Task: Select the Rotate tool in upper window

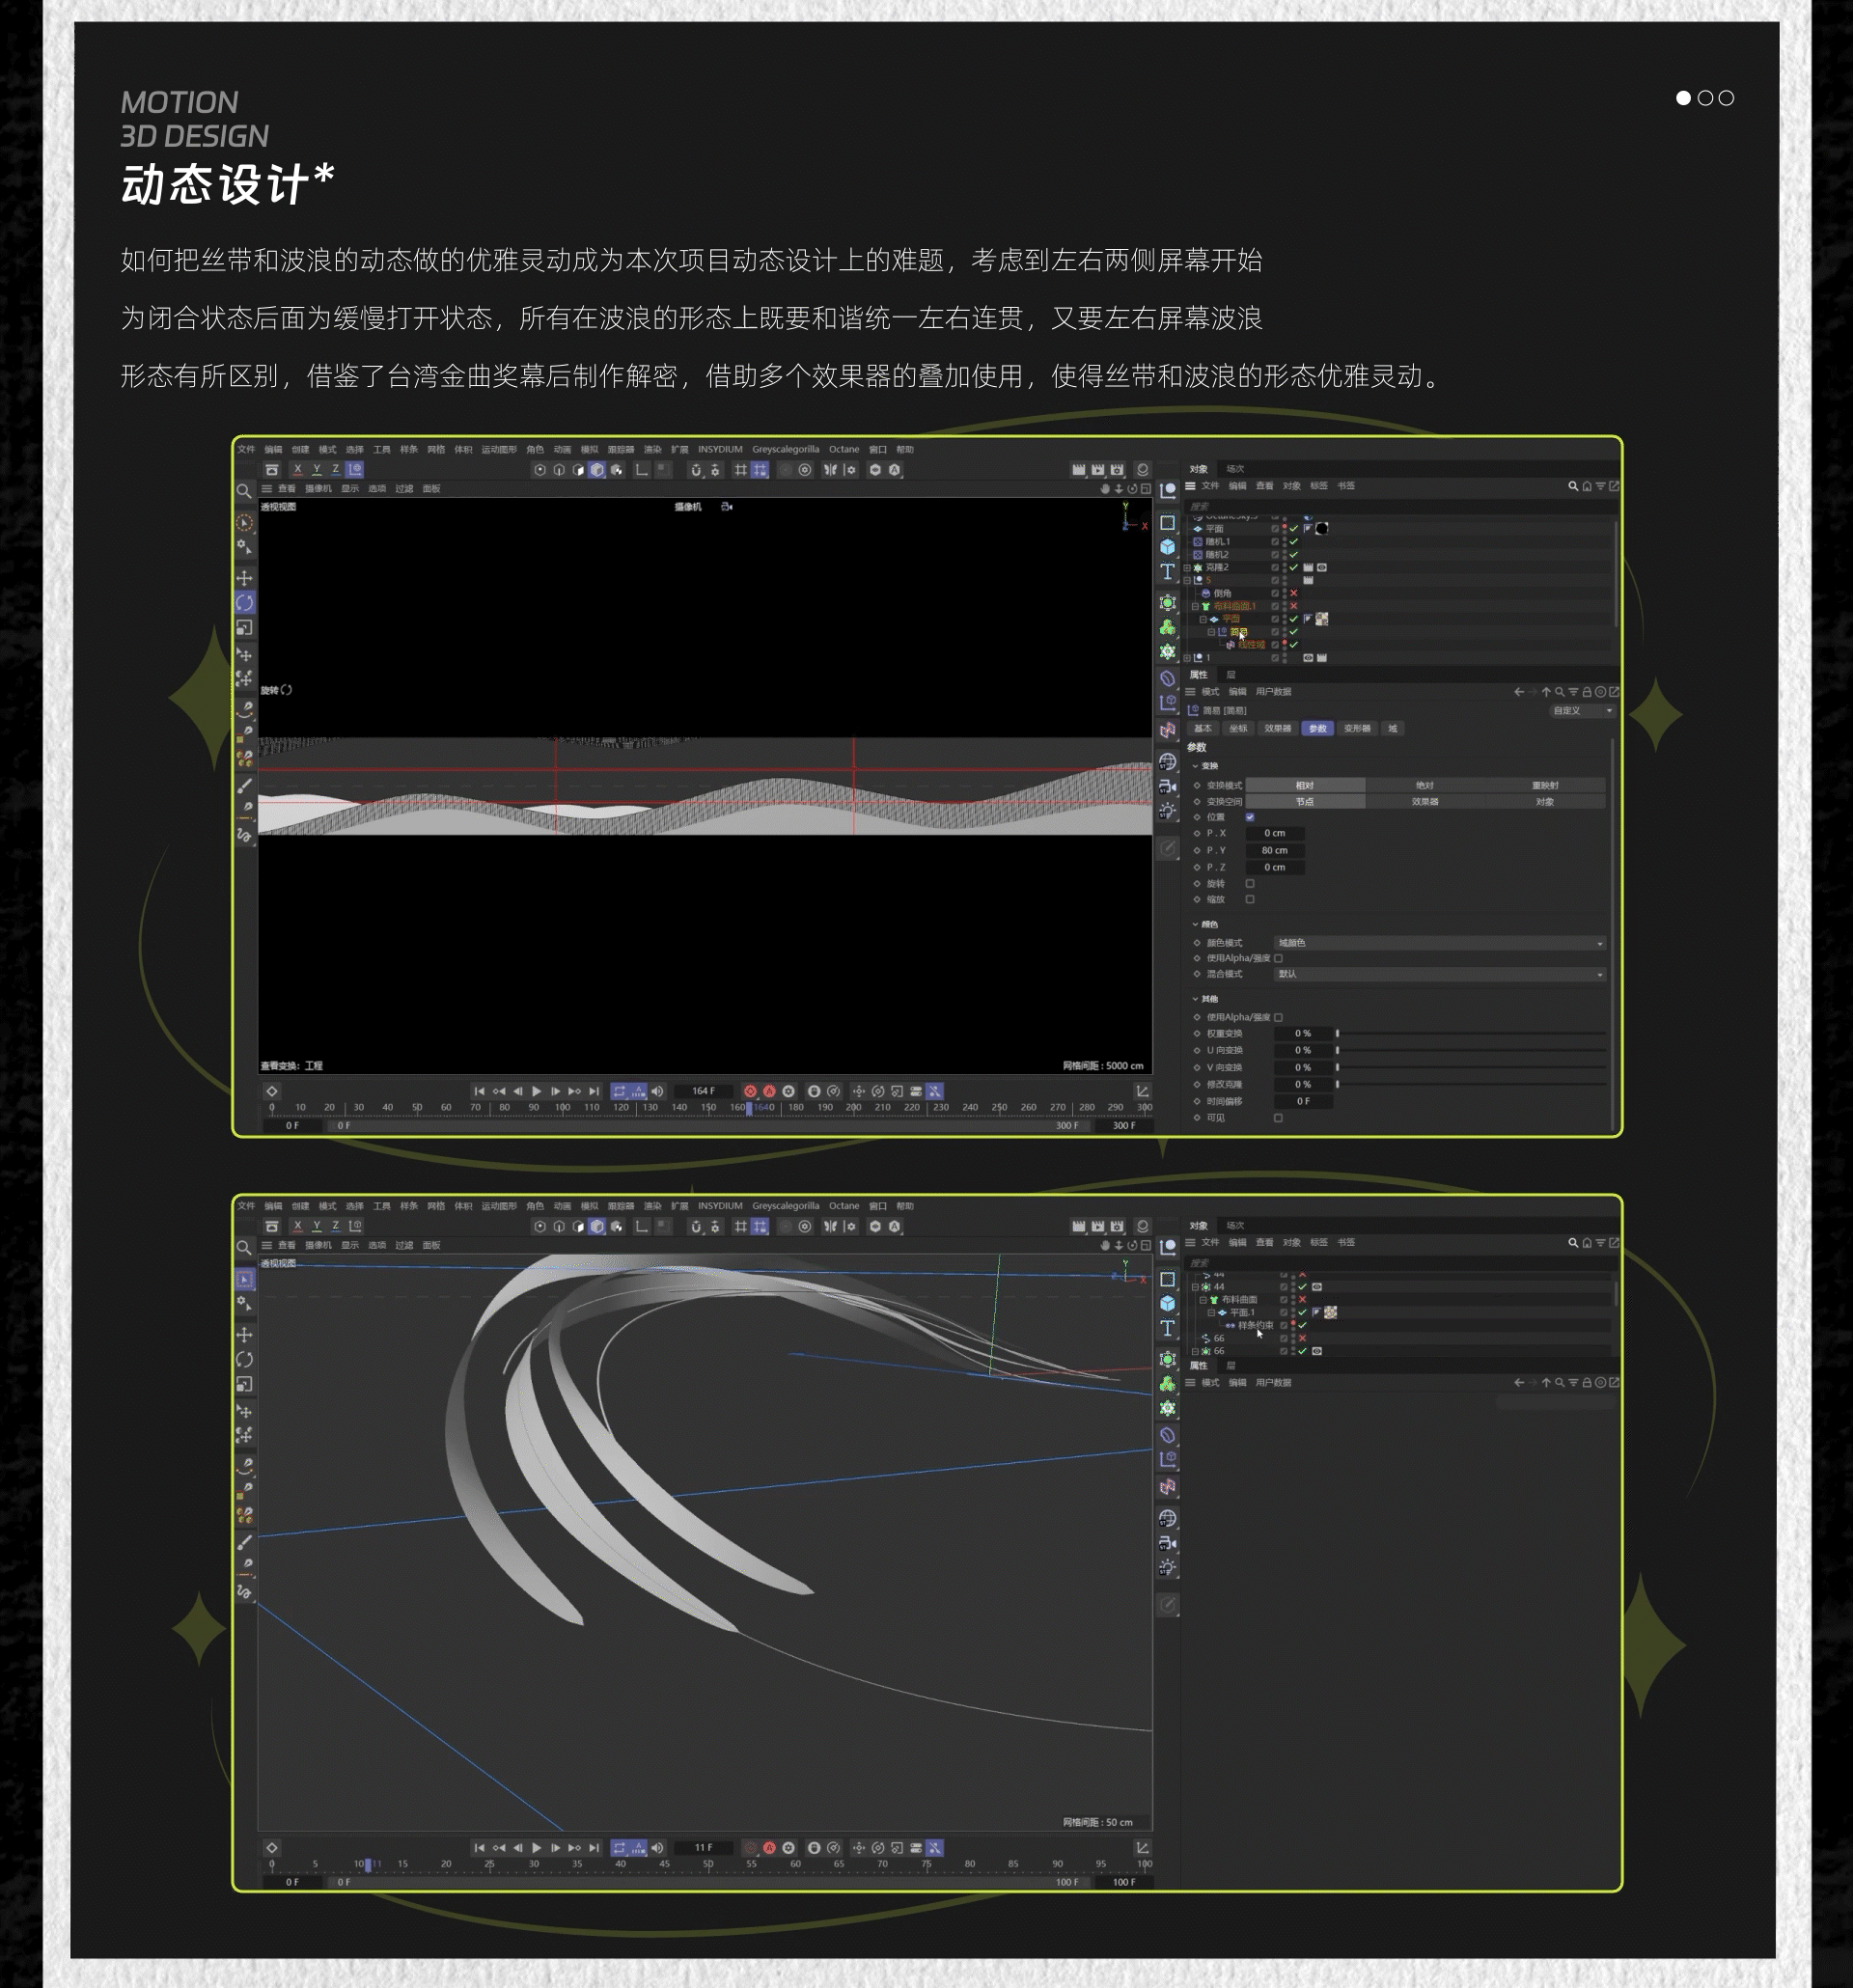Action: tap(244, 602)
